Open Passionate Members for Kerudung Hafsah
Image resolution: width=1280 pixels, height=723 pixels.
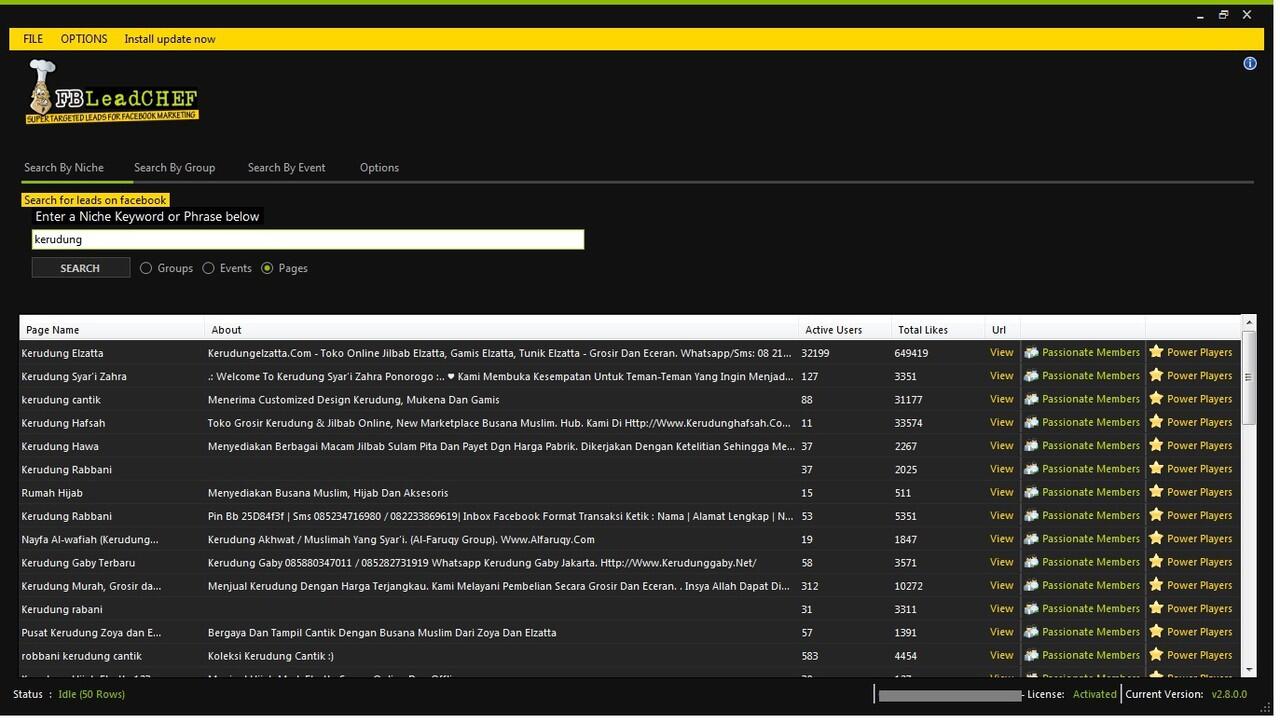[1082, 422]
